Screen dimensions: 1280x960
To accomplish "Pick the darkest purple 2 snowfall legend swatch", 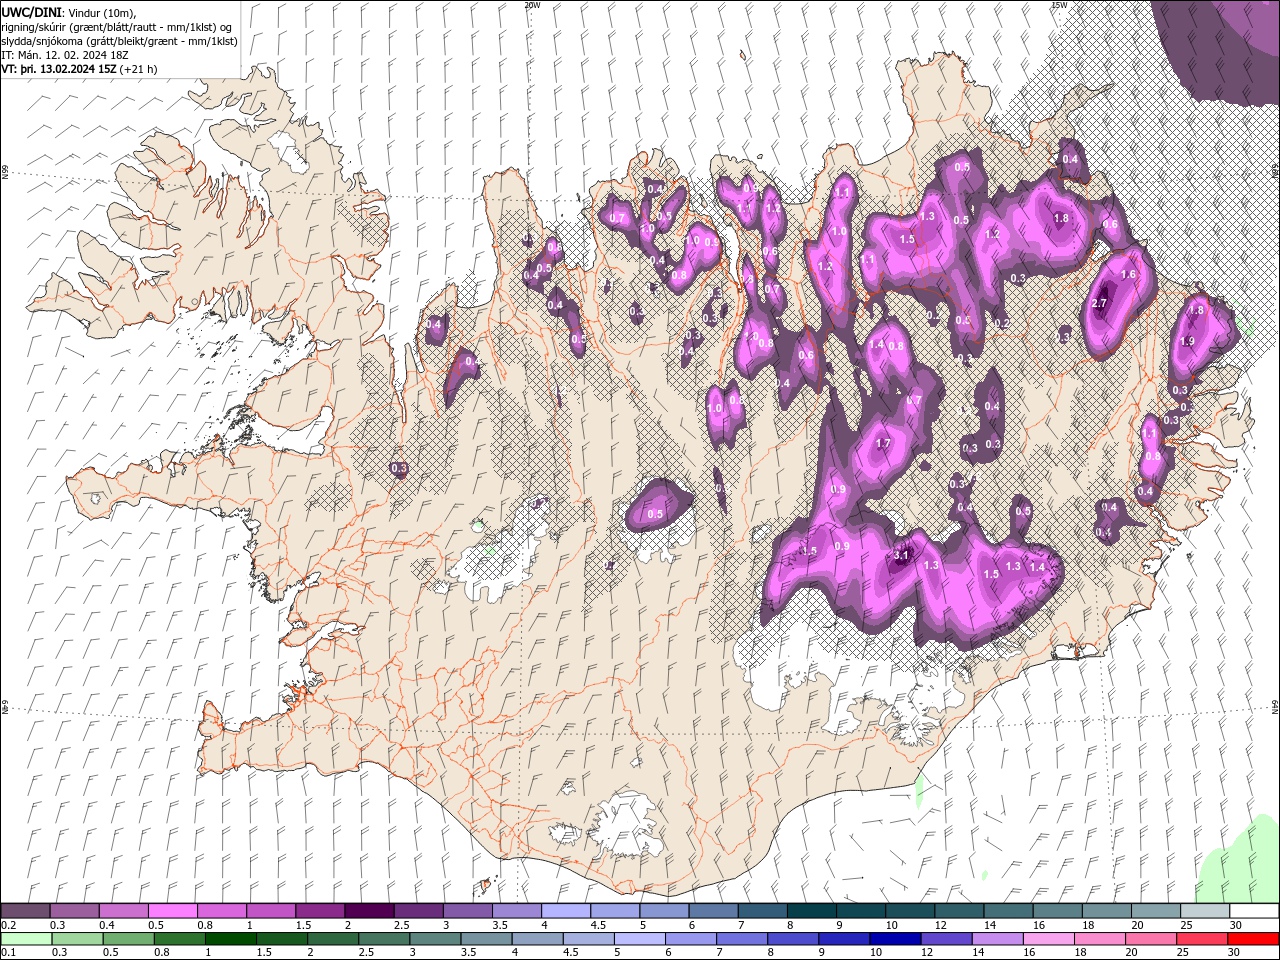I will pos(369,911).
